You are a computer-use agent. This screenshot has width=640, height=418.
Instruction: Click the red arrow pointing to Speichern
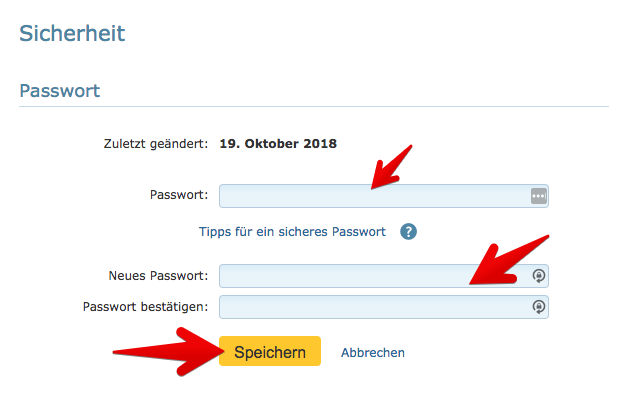pos(169,351)
